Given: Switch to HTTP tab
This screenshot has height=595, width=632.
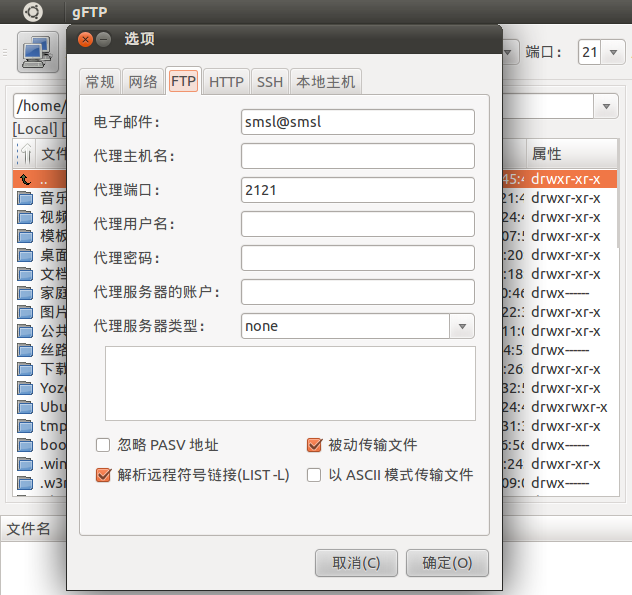Looking at the screenshot, I should tap(226, 82).
